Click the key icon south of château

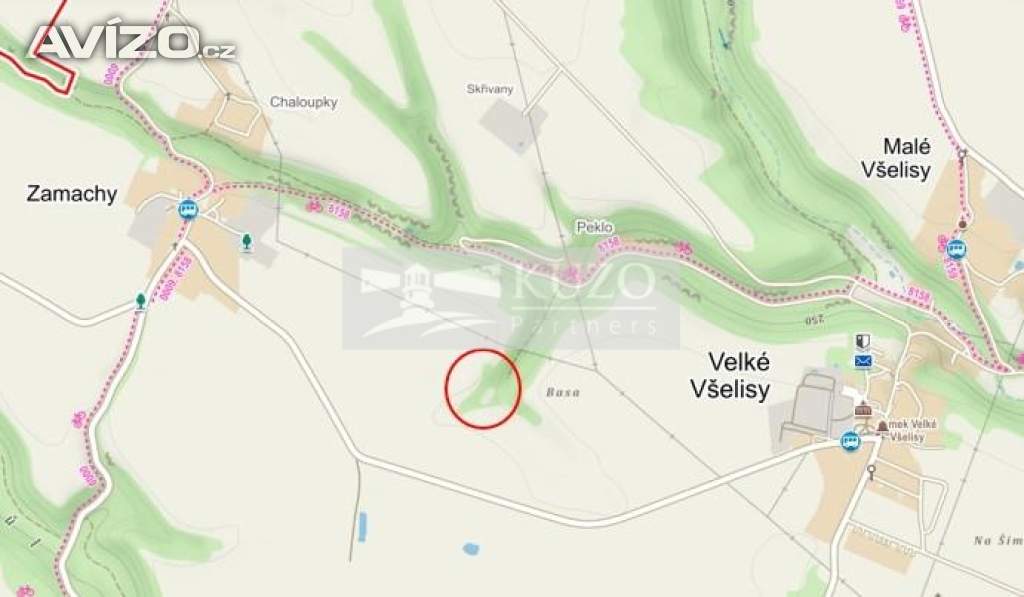tap(871, 471)
